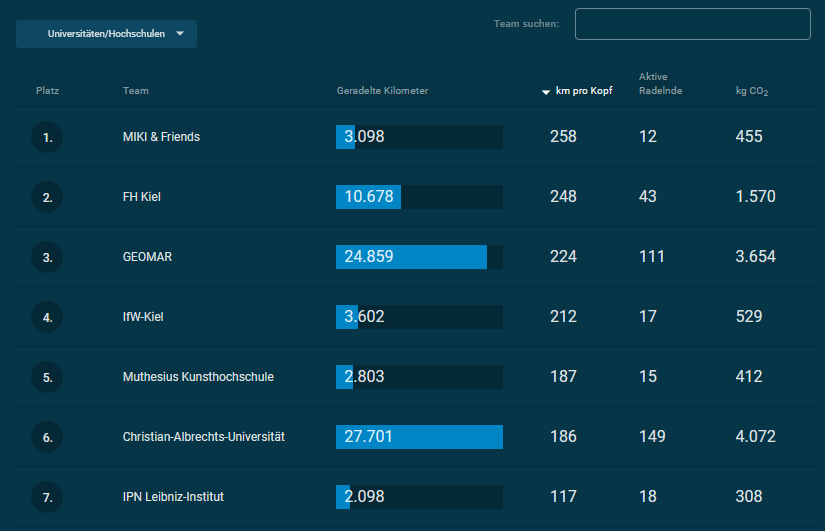This screenshot has height=531, width=825.
Task: Select the rank 5 circle badge
Action: coord(47,377)
